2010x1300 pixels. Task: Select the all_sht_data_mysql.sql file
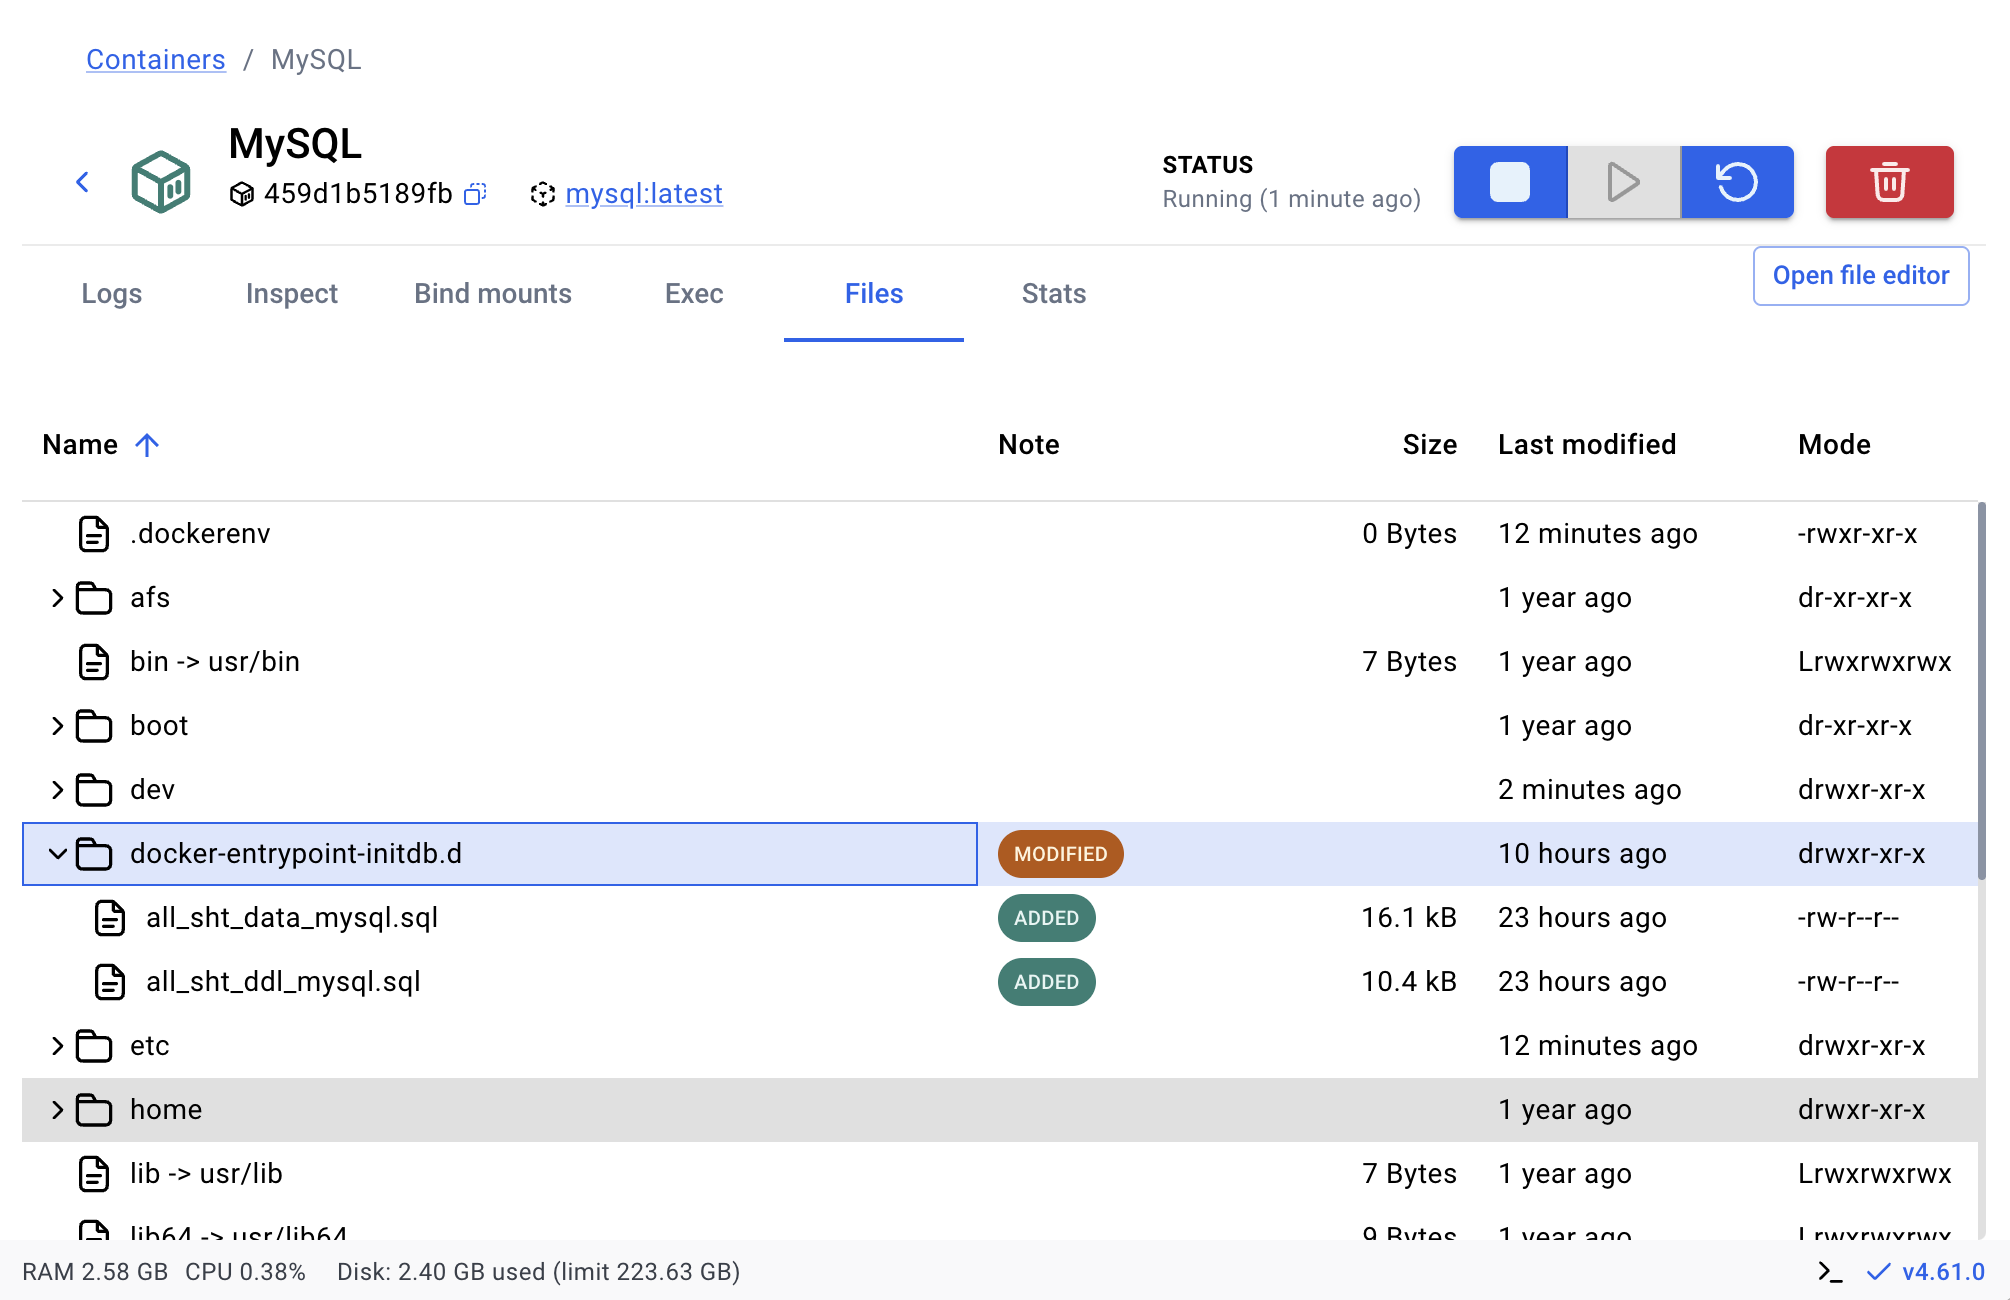[292, 918]
